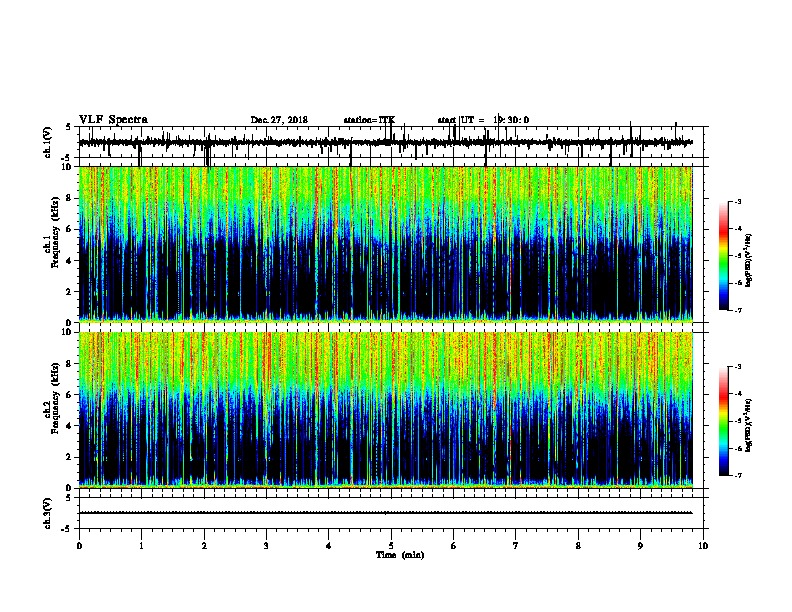Select the "ch.3(V)" axis label

click(x=47, y=513)
